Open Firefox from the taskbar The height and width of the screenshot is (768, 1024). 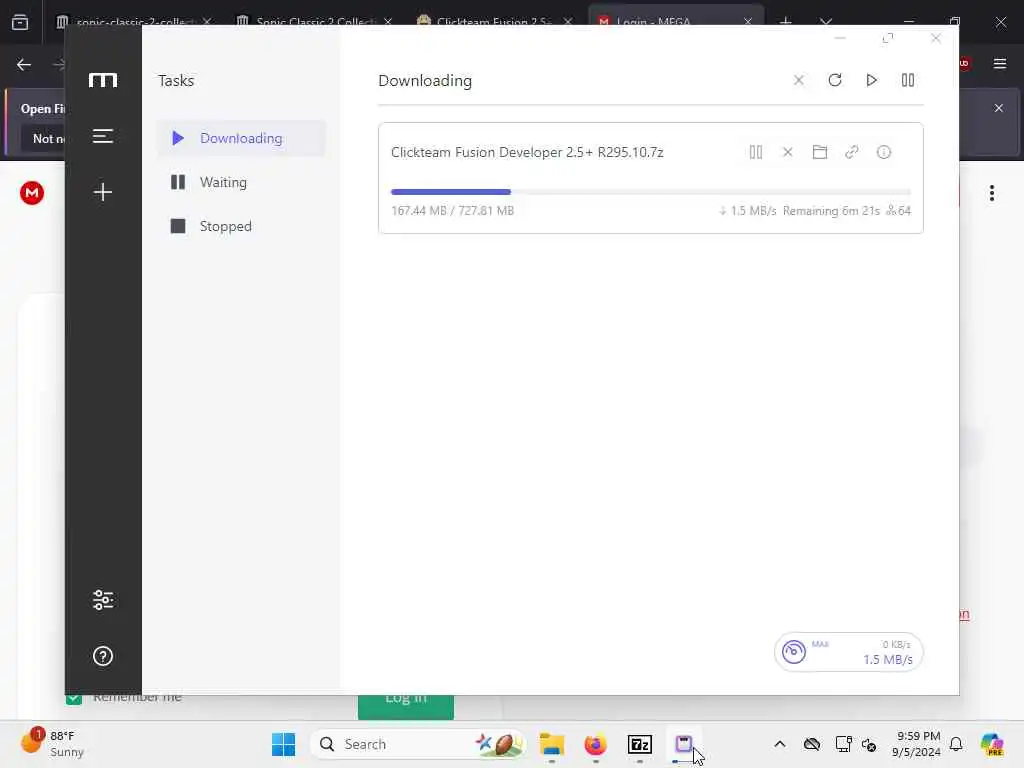(596, 744)
